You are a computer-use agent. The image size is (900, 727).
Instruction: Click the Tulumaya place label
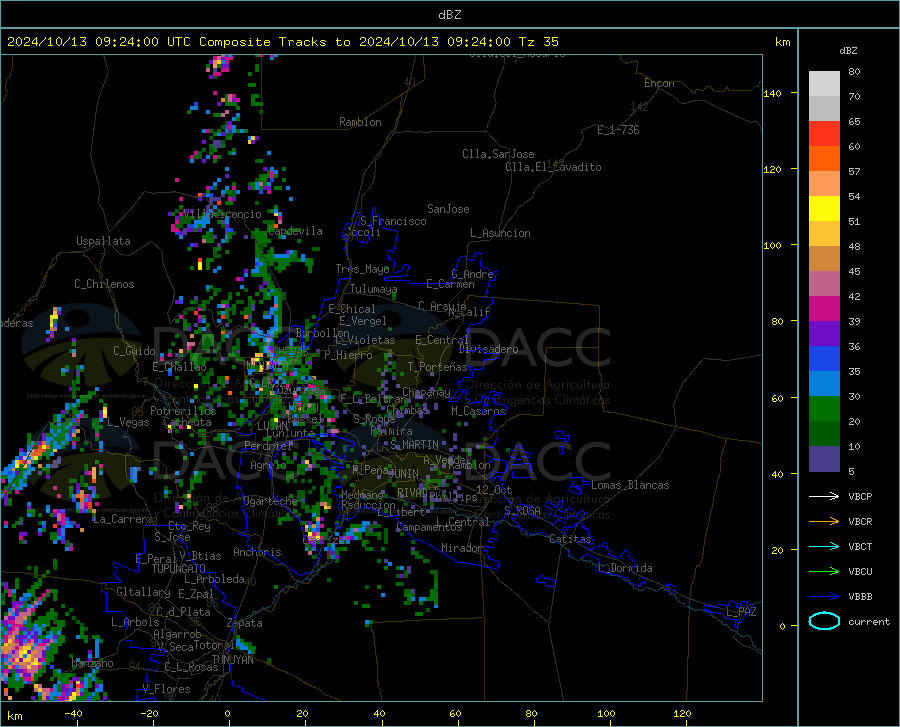click(373, 289)
